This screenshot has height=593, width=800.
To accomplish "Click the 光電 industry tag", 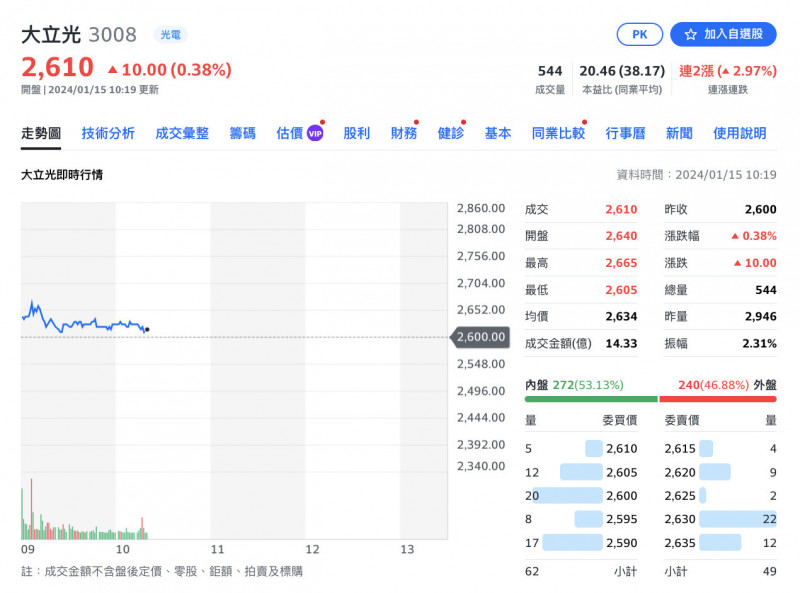I will [170, 35].
